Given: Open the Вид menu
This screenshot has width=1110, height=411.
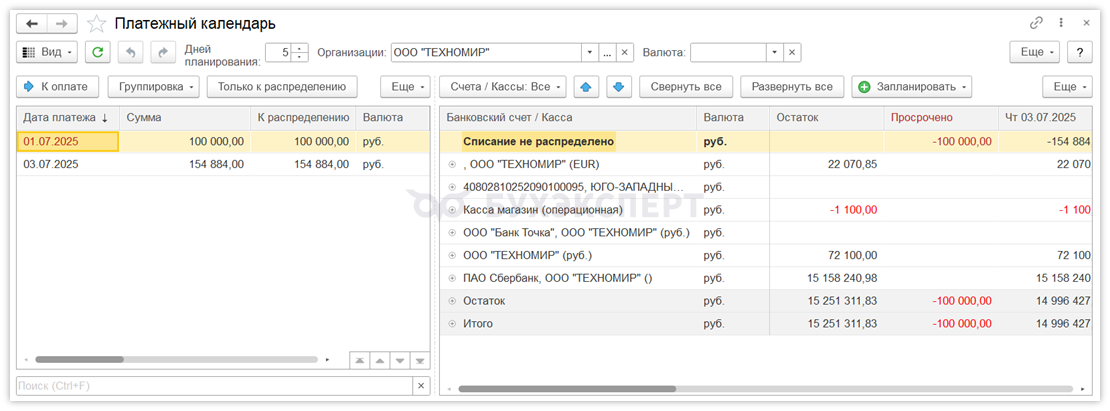Looking at the screenshot, I should point(47,52).
